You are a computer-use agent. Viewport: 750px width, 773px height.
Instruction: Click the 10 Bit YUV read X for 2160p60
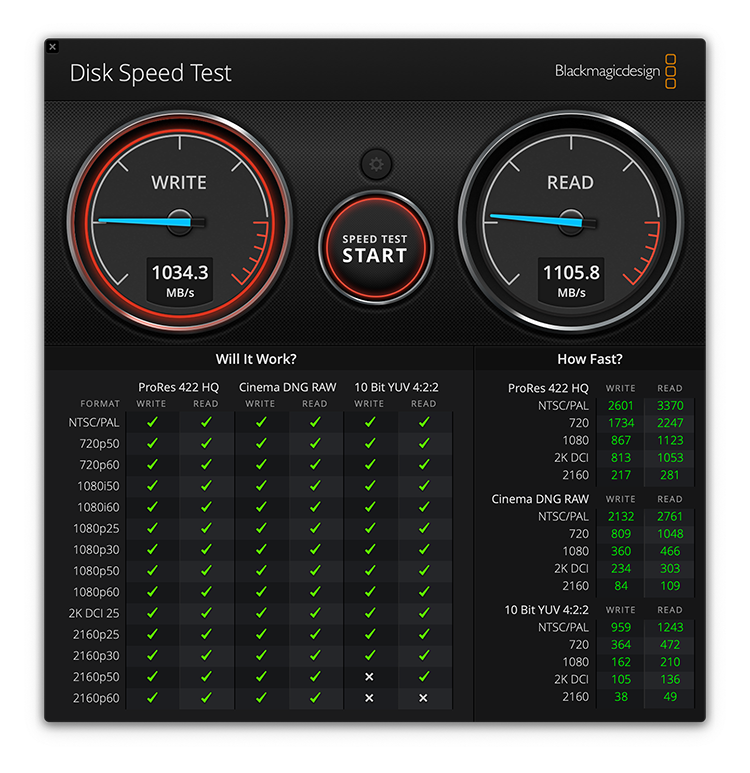tap(423, 697)
